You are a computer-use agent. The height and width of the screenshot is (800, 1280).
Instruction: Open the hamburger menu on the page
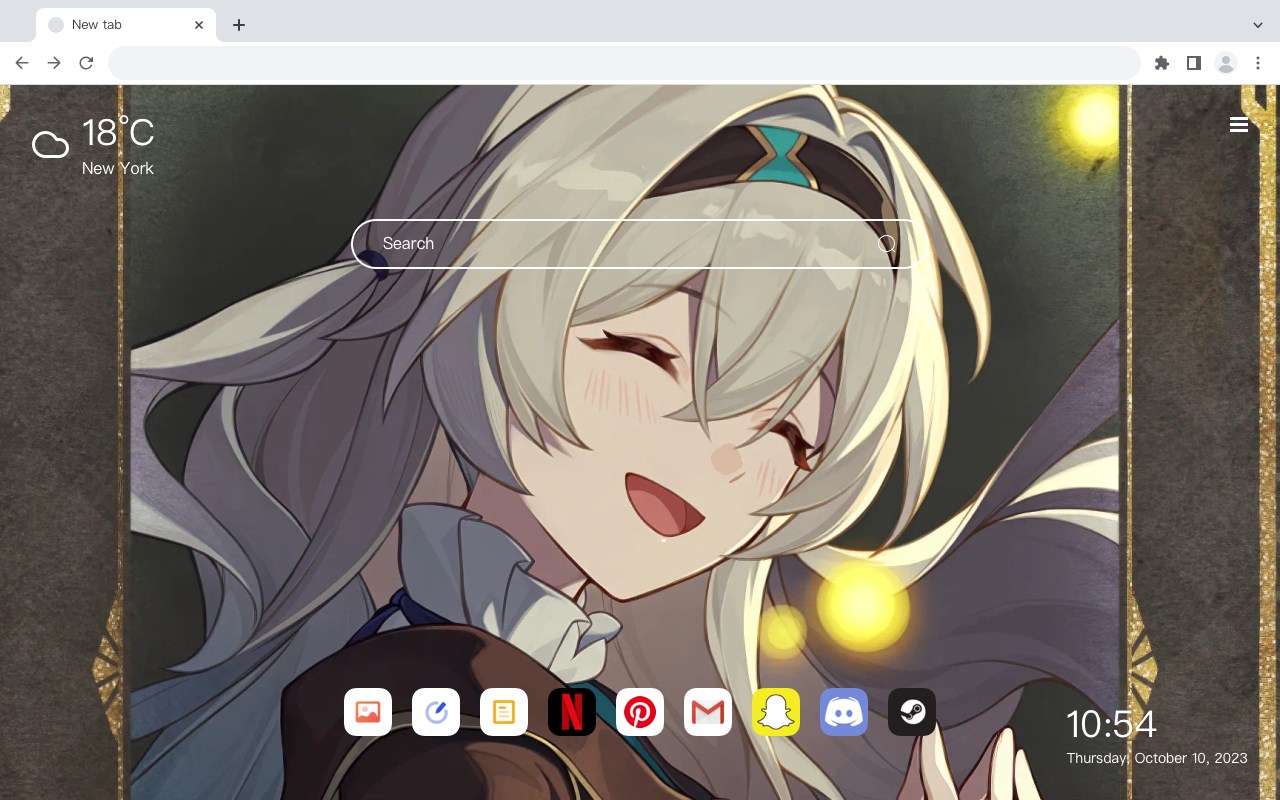pos(1239,125)
